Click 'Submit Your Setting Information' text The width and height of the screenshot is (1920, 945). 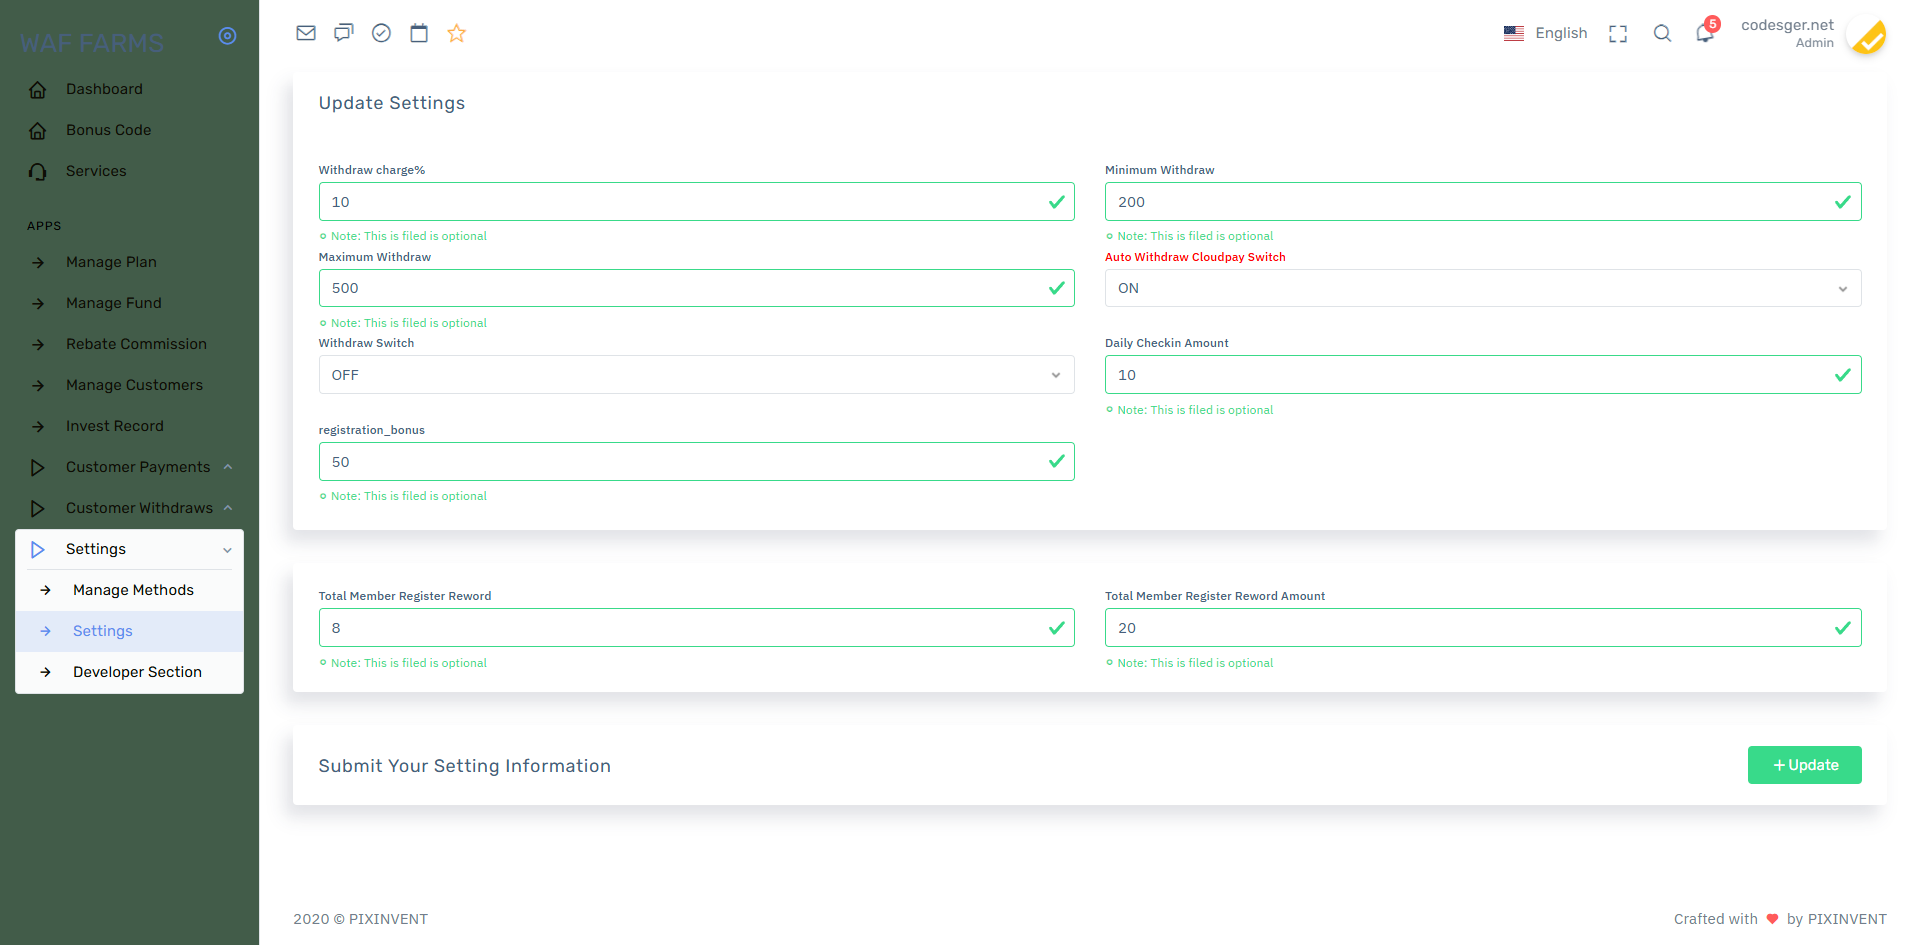[464, 766]
